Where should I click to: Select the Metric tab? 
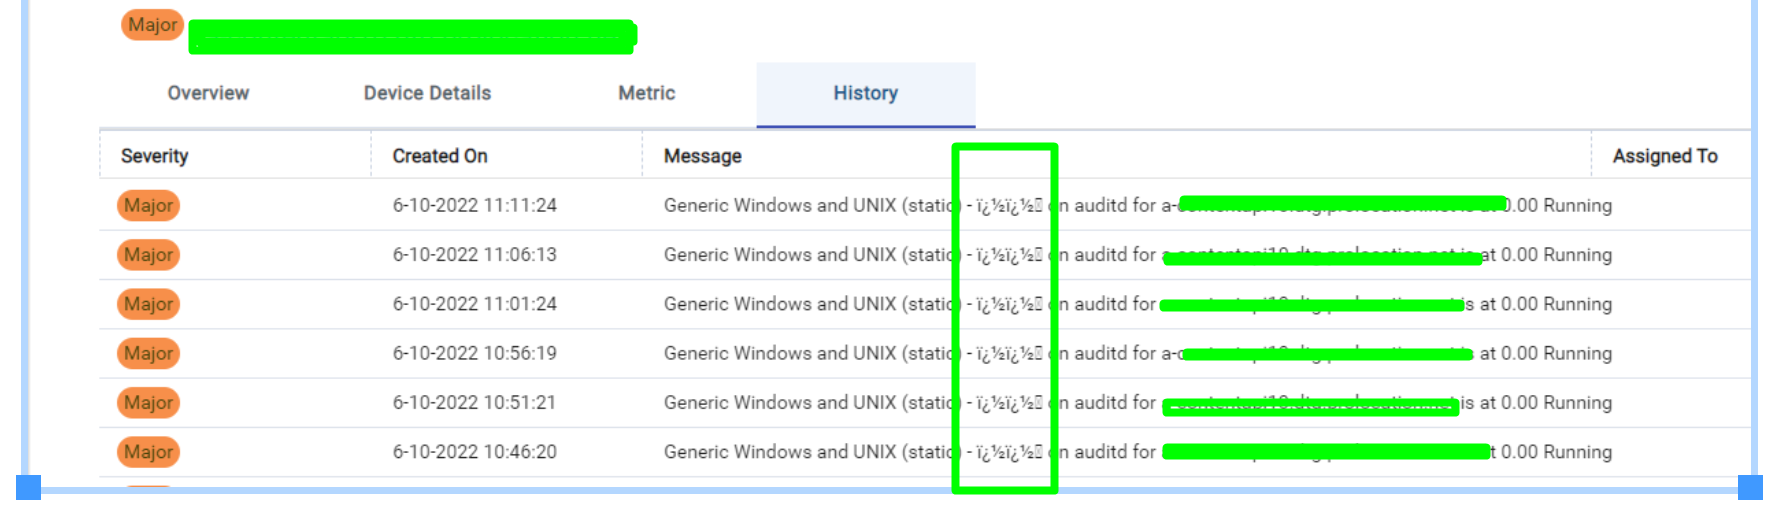[x=646, y=93]
